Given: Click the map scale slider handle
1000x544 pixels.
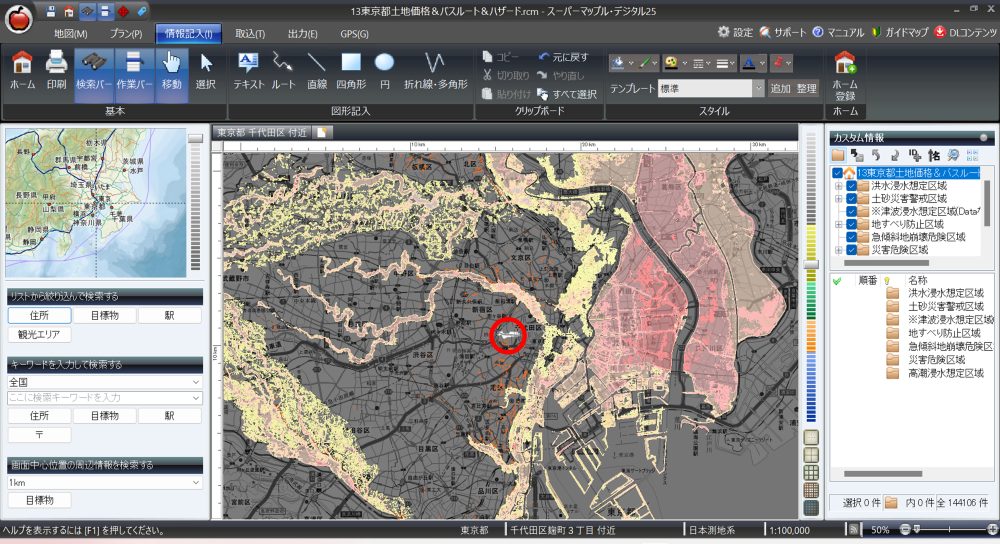Looking at the screenshot, I should click(811, 265).
